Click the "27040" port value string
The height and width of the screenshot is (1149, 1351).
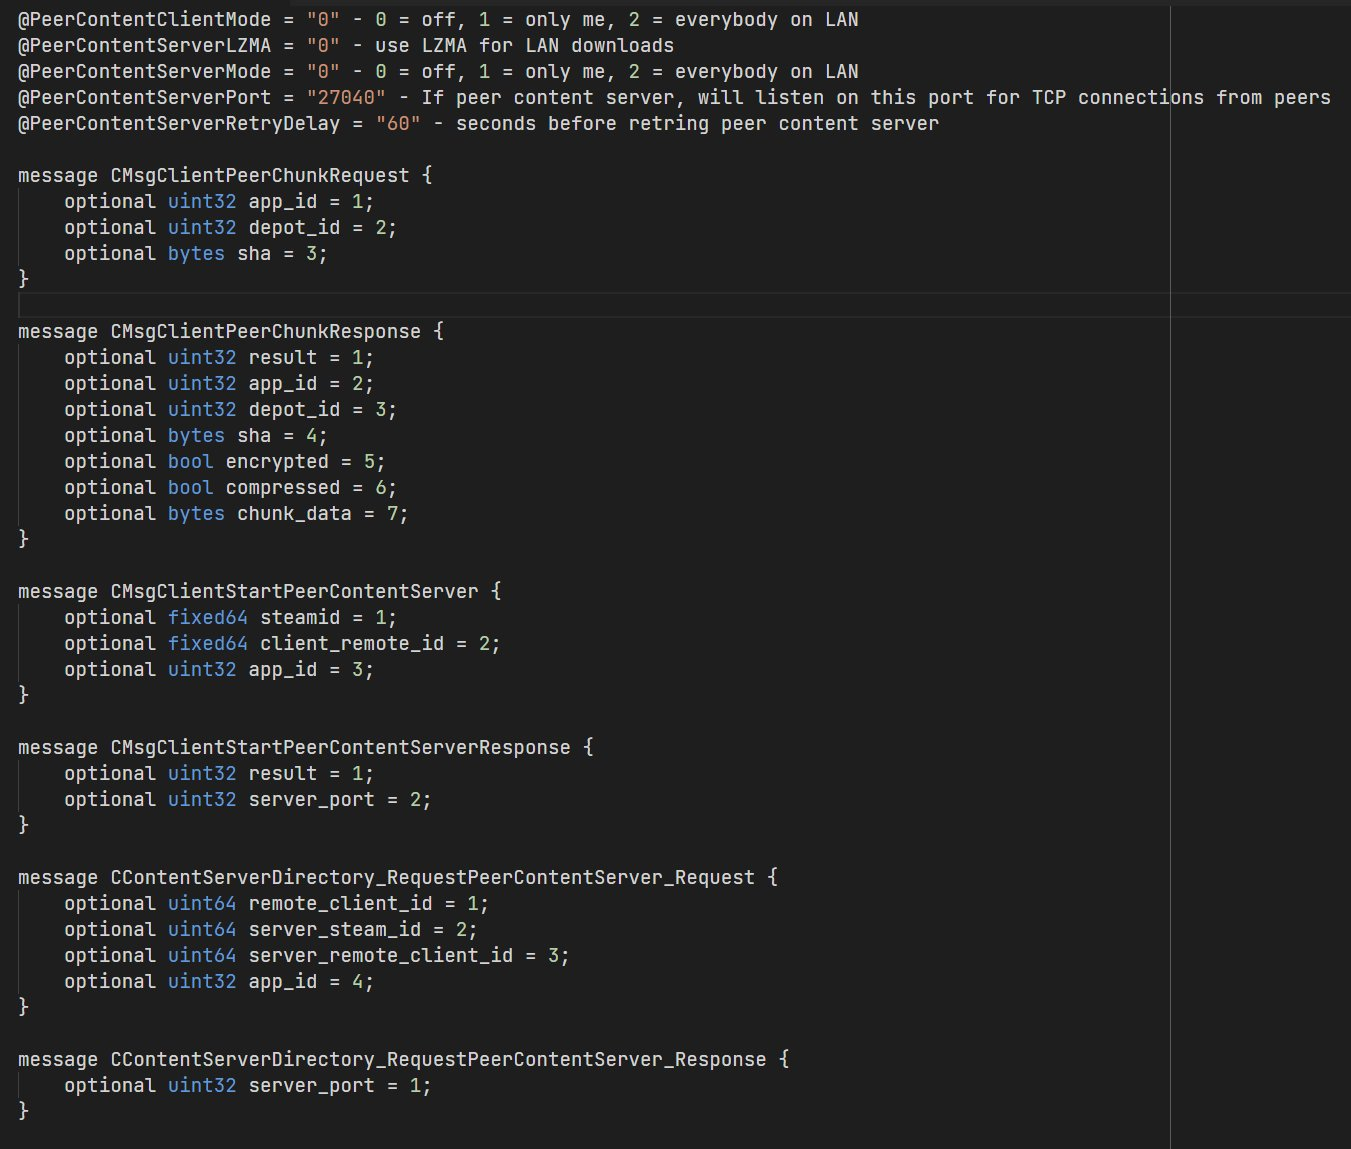(346, 97)
